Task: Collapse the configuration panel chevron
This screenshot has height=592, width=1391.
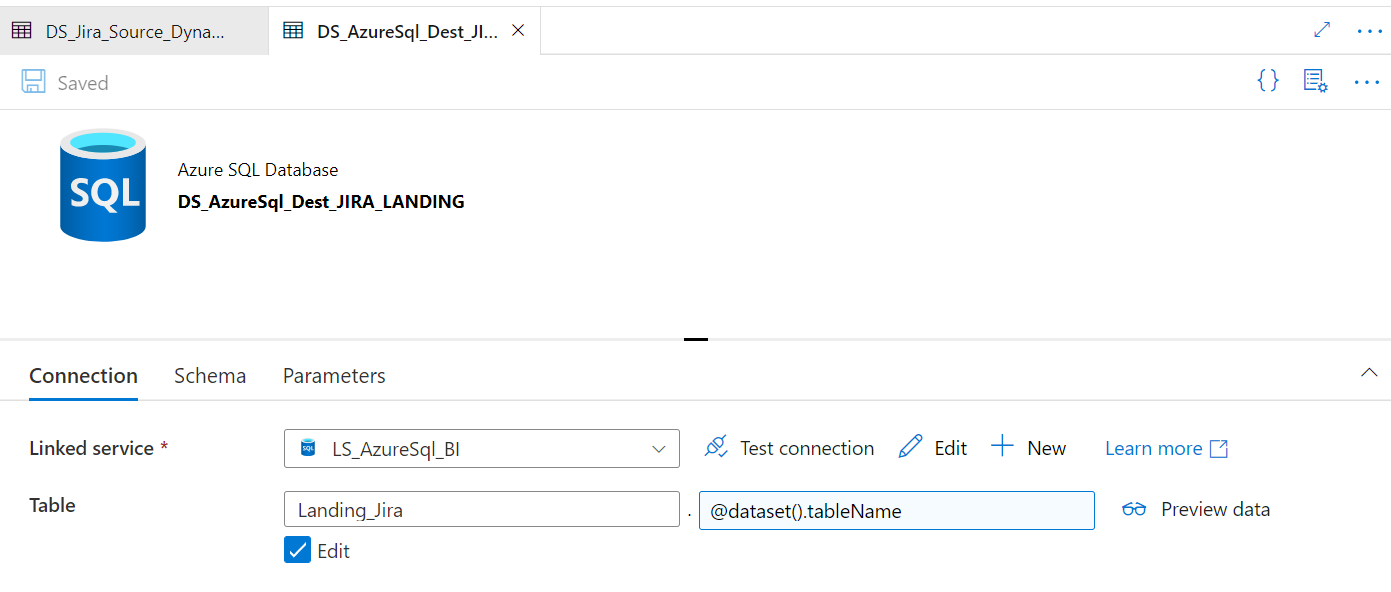Action: click(x=1369, y=373)
